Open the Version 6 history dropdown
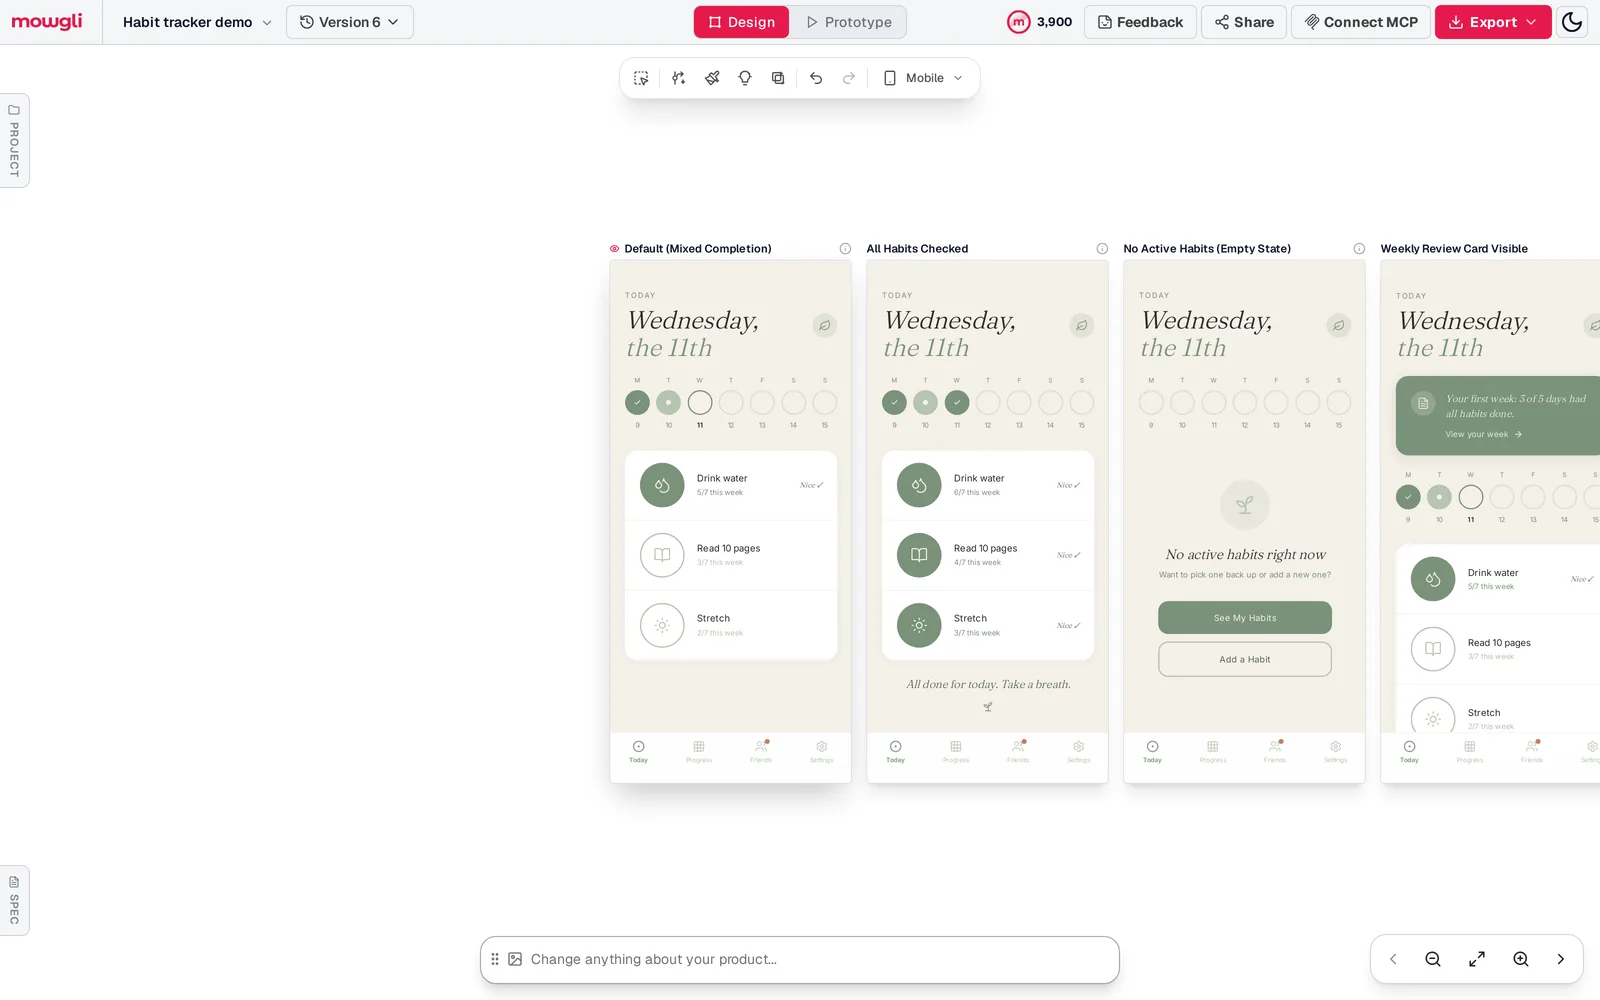 pos(350,22)
